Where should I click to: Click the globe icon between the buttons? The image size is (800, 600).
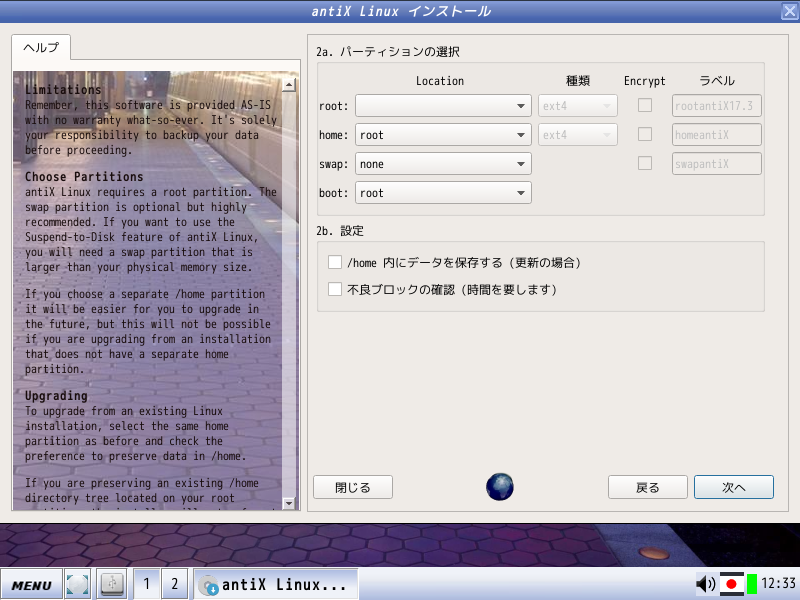(499, 487)
